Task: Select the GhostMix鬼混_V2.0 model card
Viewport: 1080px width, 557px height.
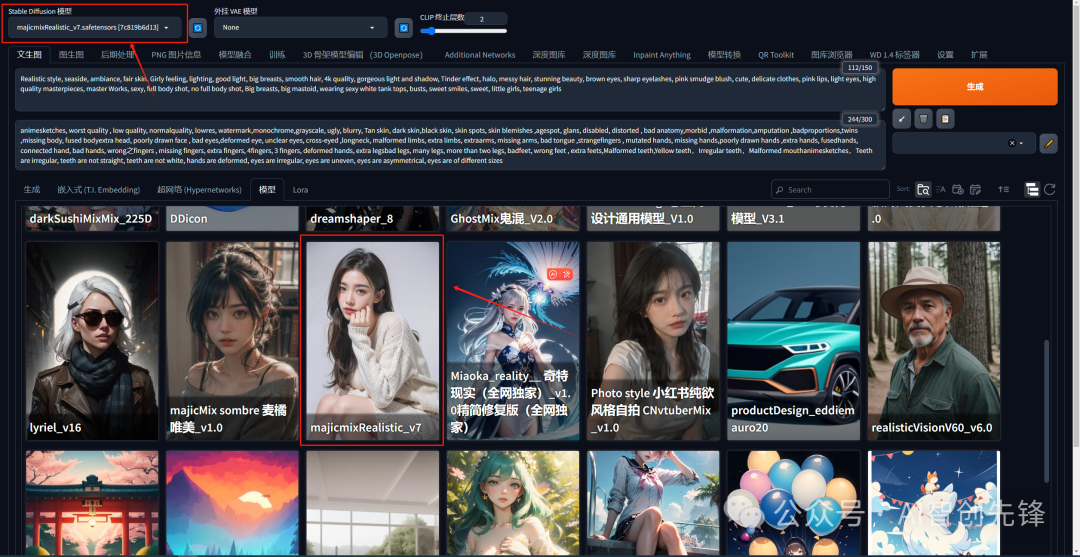Action: [513, 218]
